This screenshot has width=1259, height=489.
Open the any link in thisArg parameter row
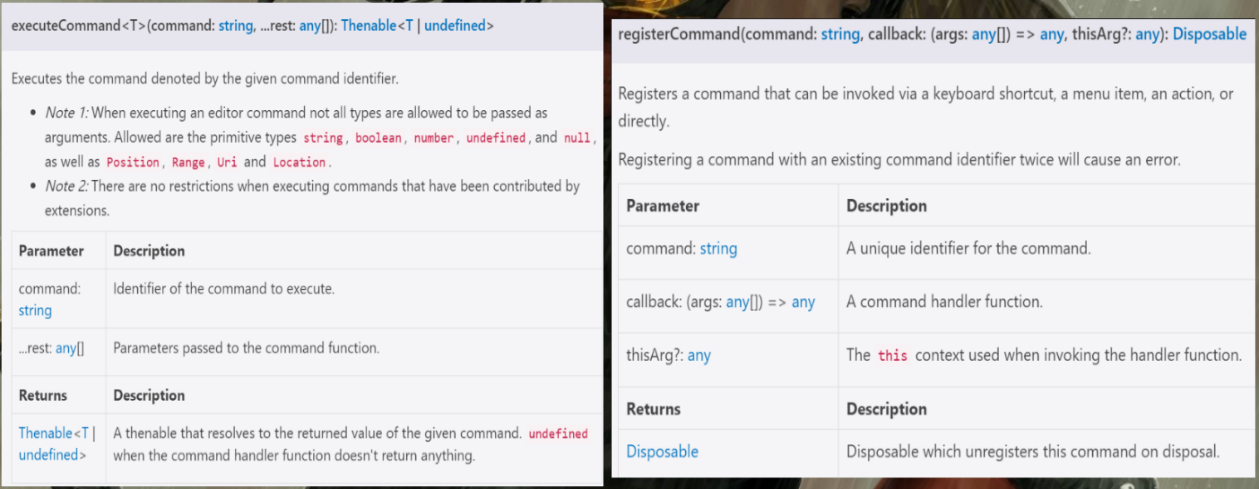pos(699,355)
